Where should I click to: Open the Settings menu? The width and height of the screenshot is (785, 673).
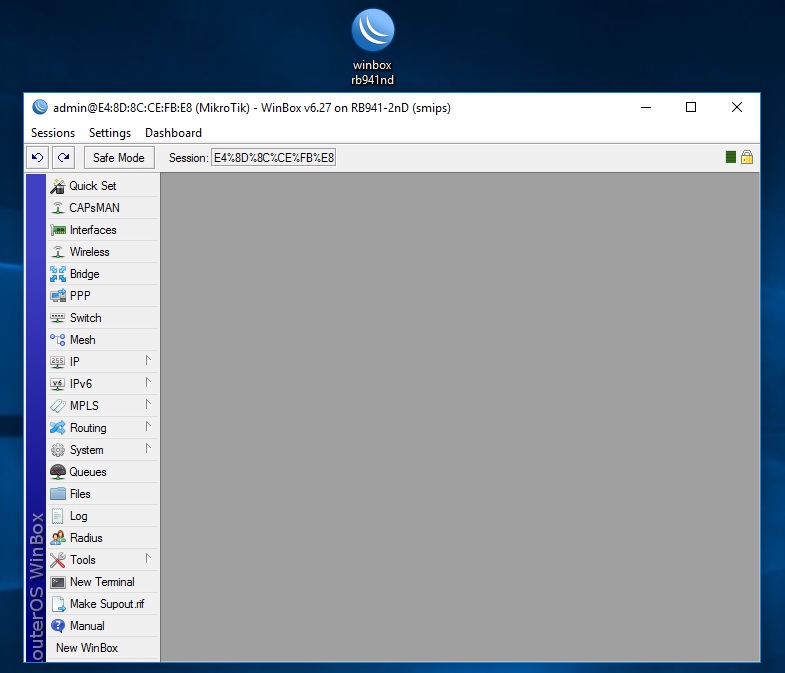pos(110,133)
